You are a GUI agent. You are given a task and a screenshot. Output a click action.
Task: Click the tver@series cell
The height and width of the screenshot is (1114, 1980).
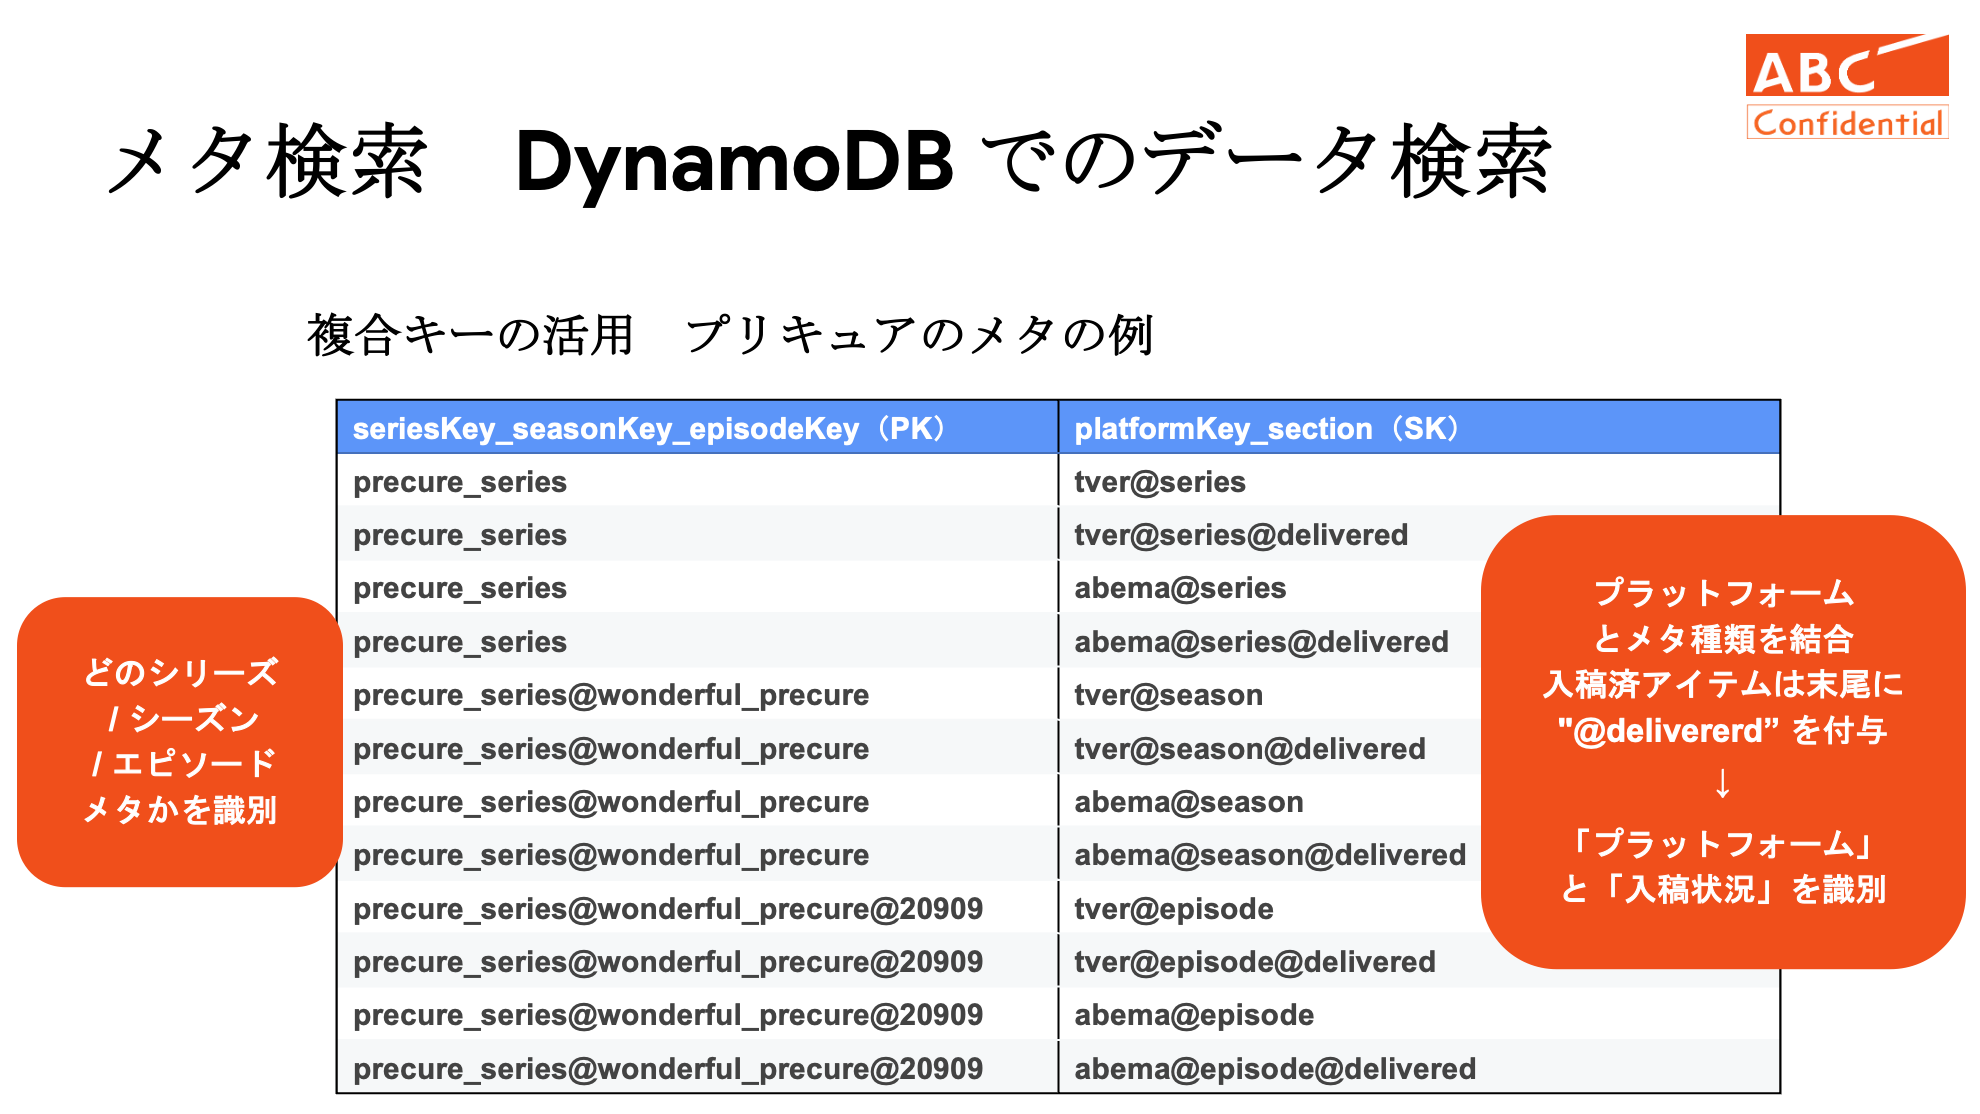click(x=1160, y=482)
